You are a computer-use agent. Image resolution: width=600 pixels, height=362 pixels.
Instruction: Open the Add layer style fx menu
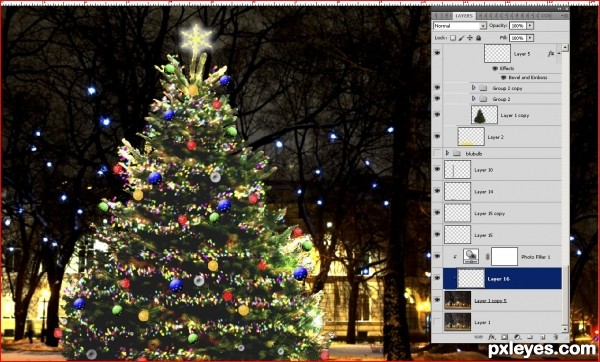click(x=491, y=338)
